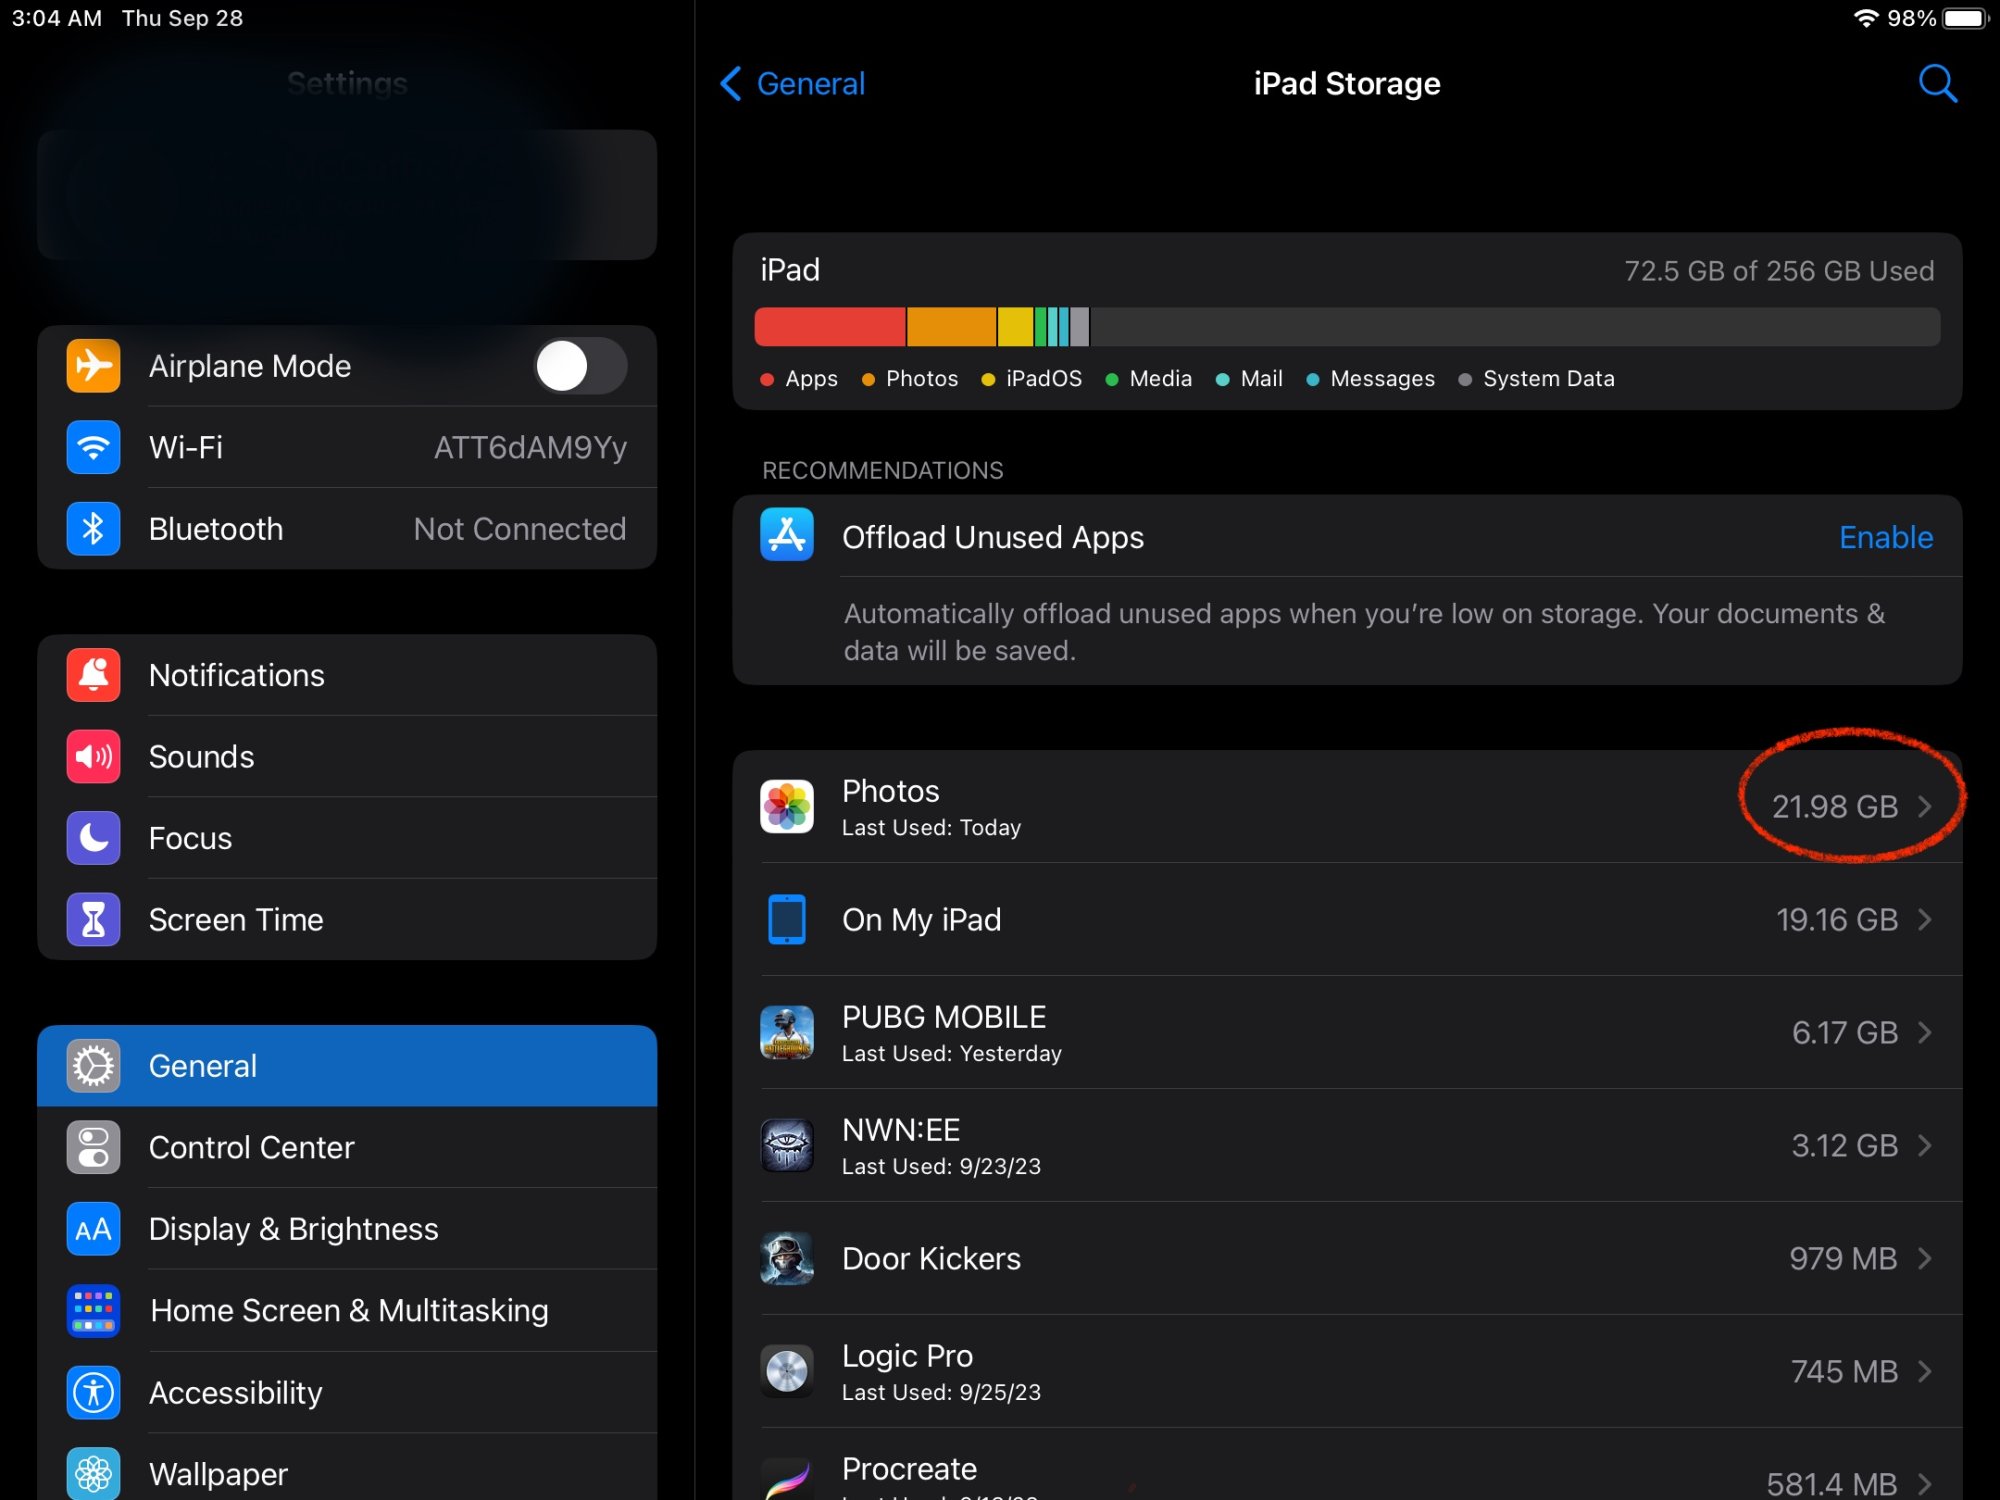Tap the Notifications bell icon
This screenshot has width=2000, height=1500.
(93, 675)
